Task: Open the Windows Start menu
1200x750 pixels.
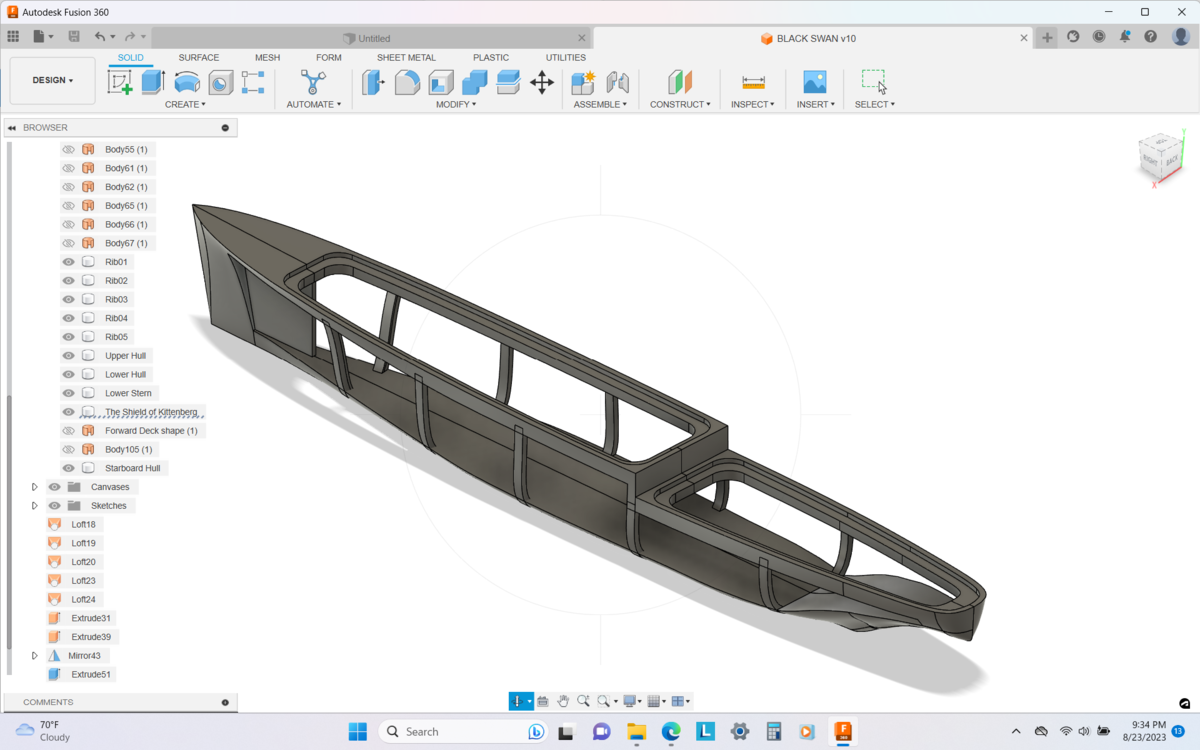Action: [x=357, y=732]
